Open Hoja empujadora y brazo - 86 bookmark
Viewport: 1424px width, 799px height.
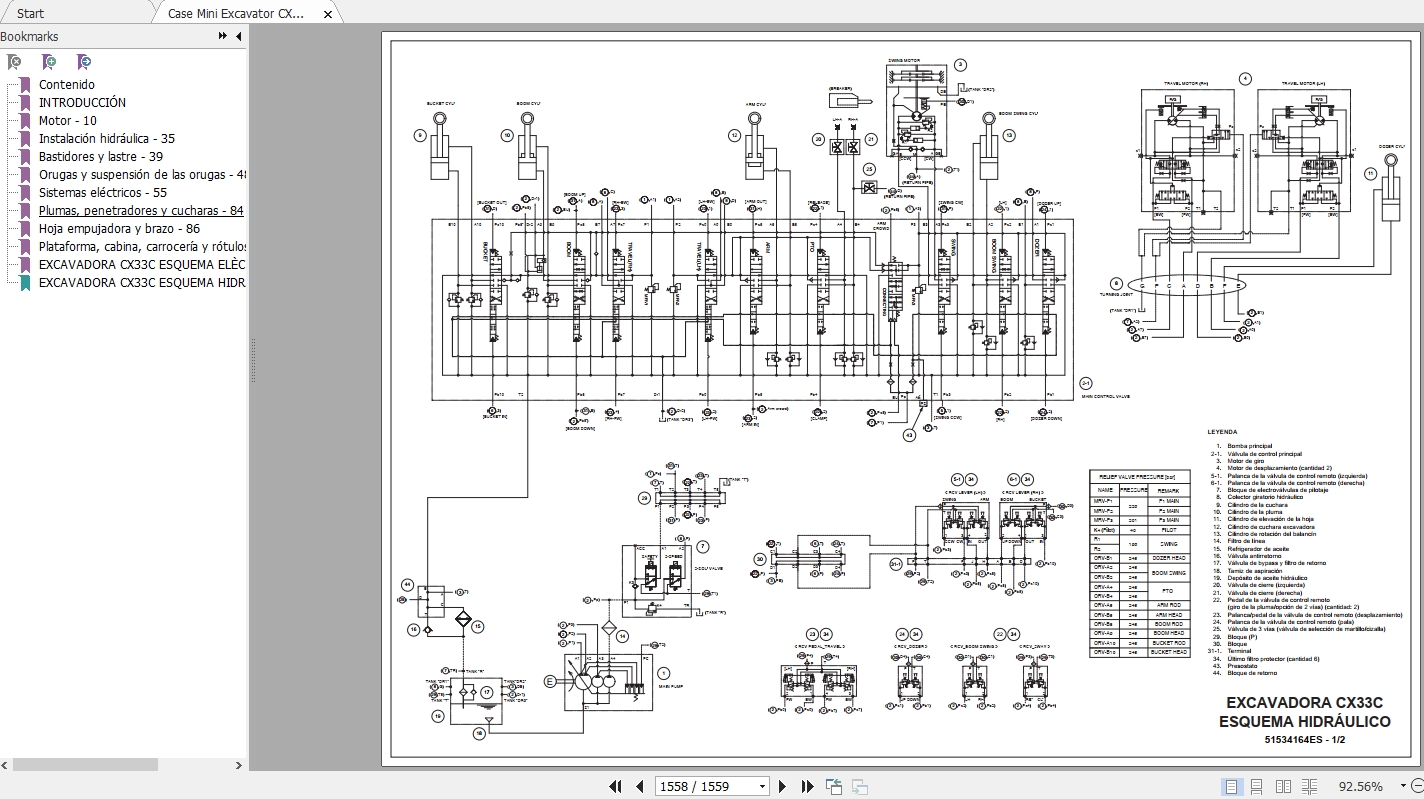point(119,229)
